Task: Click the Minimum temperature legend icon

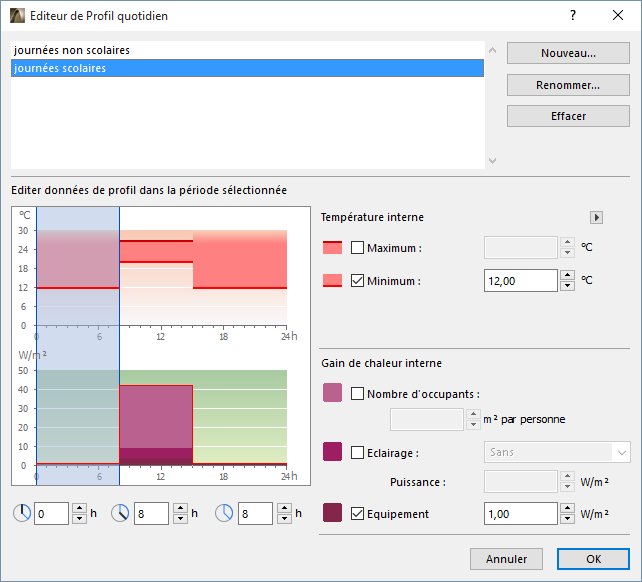Action: 332,281
